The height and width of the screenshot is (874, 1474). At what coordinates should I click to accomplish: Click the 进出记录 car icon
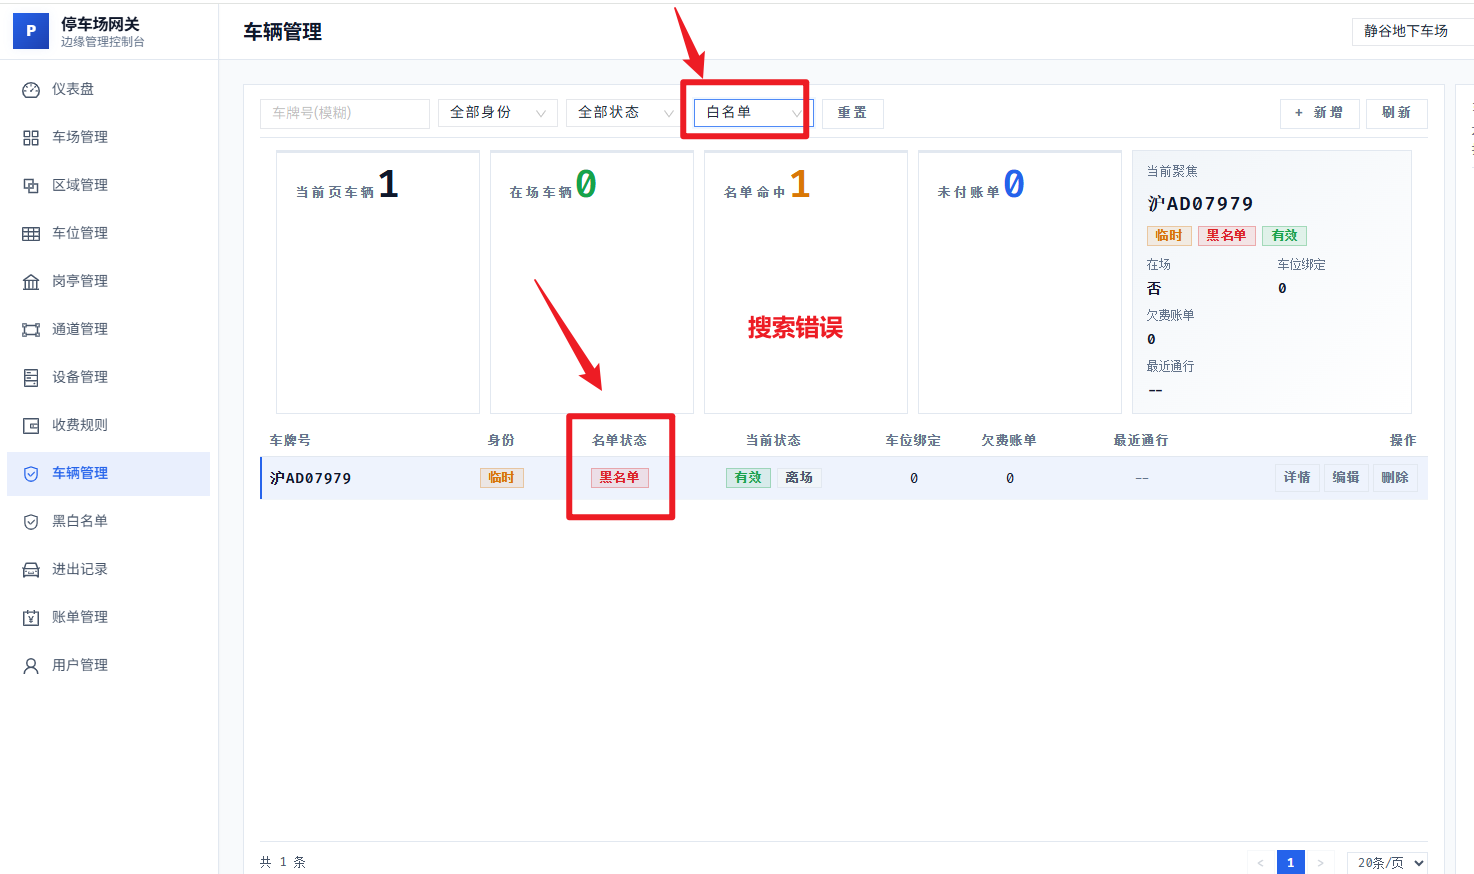(x=31, y=570)
